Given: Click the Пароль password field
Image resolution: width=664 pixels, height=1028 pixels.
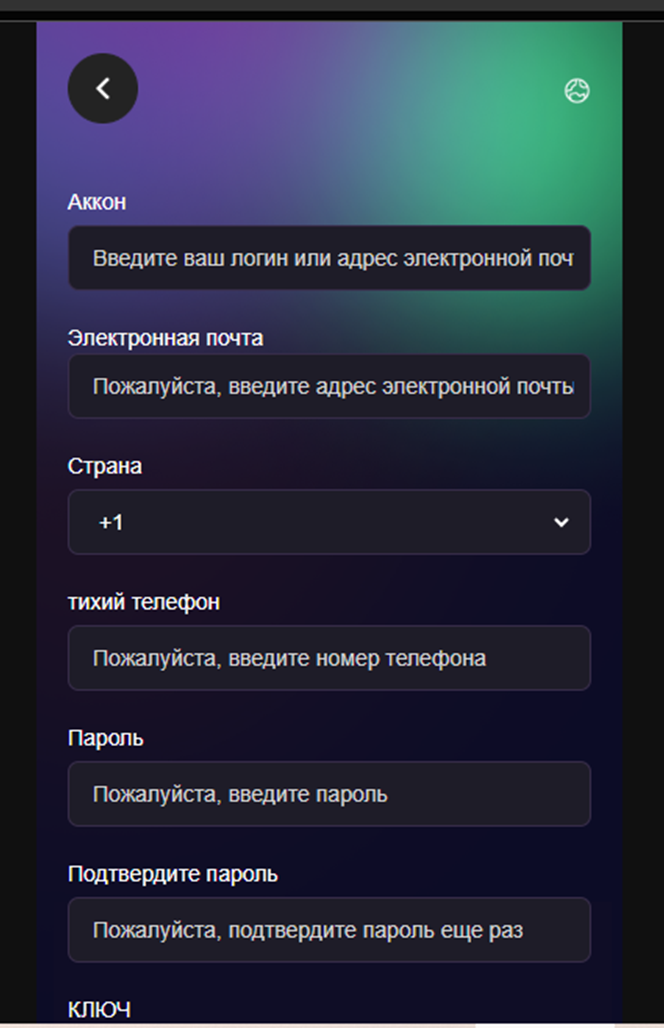Looking at the screenshot, I should pyautogui.click(x=328, y=794).
